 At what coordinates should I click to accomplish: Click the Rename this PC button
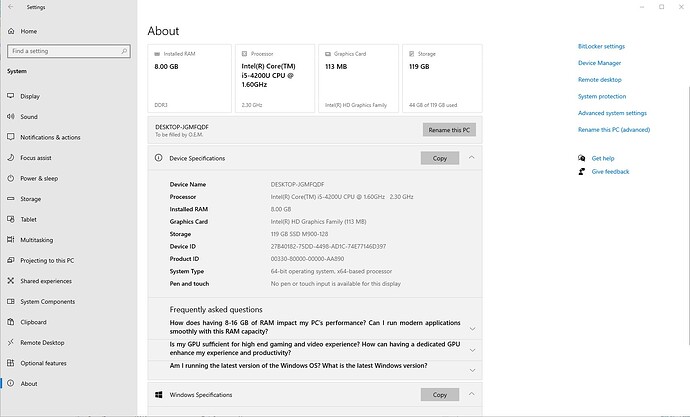pos(449,130)
